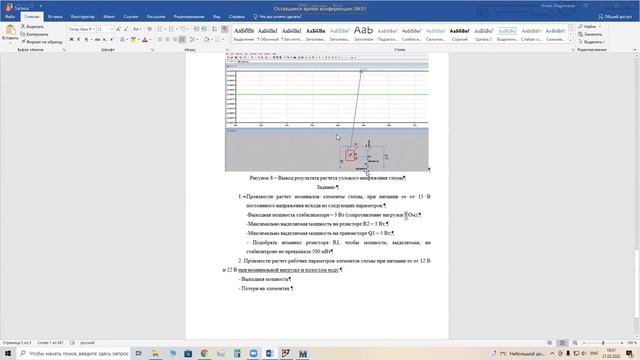This screenshot has height=360, width=640.
Task: Justify text alignment
Action: pos(182,40)
